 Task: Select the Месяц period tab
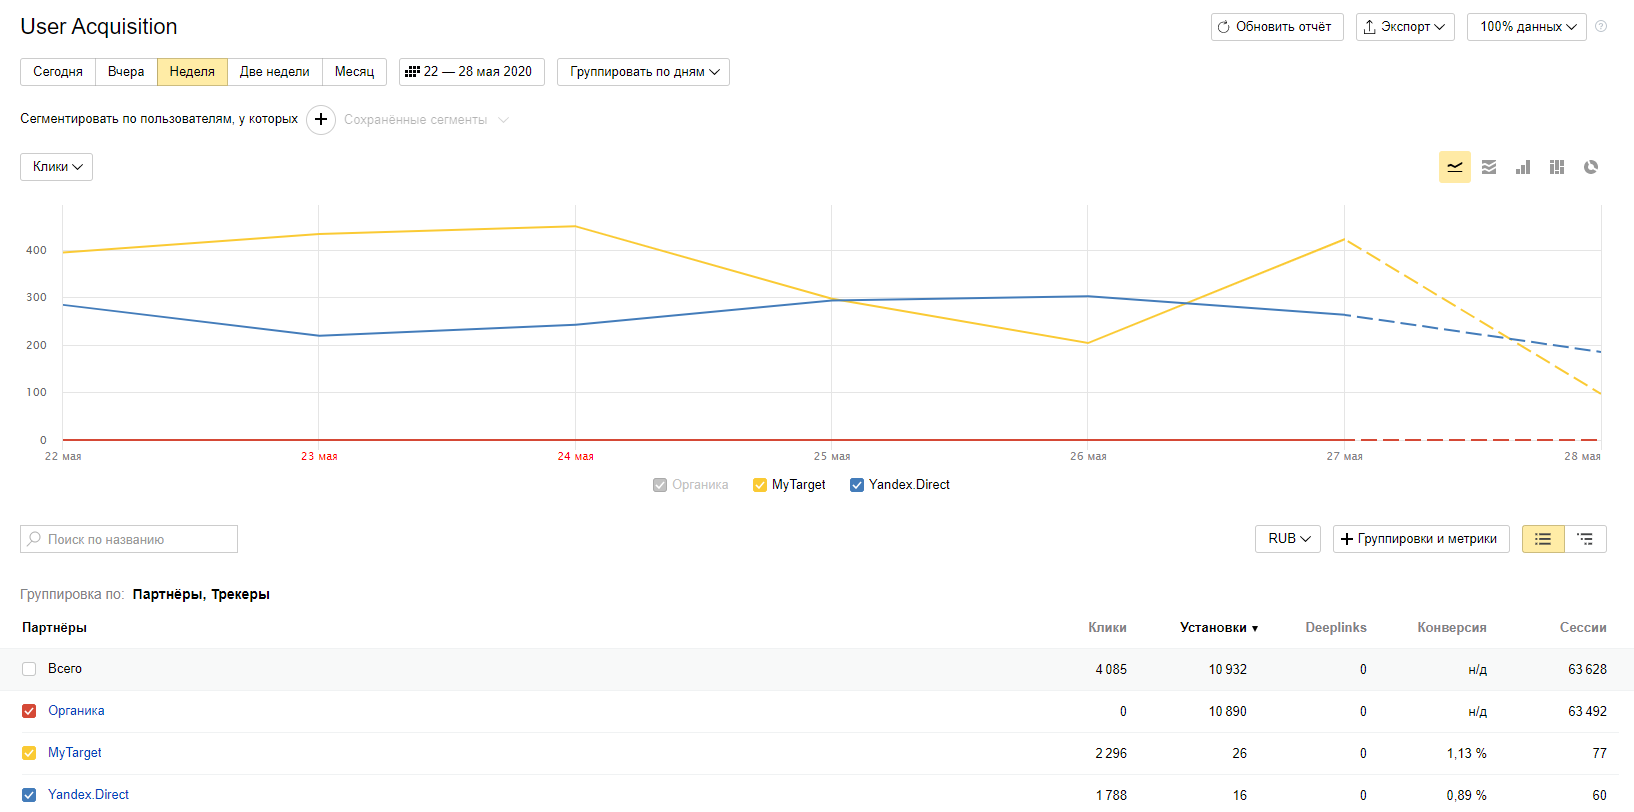(354, 72)
